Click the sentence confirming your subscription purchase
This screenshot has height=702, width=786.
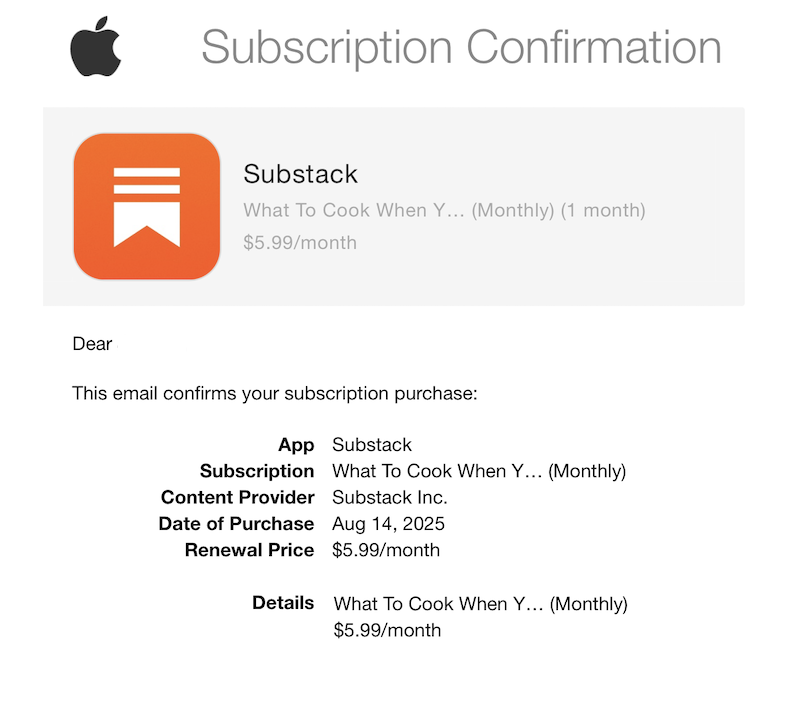point(275,394)
